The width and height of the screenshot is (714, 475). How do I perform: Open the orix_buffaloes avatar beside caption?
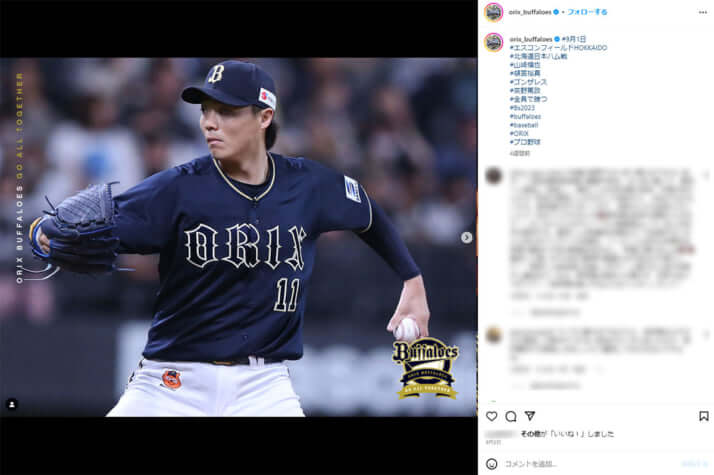pos(494,42)
